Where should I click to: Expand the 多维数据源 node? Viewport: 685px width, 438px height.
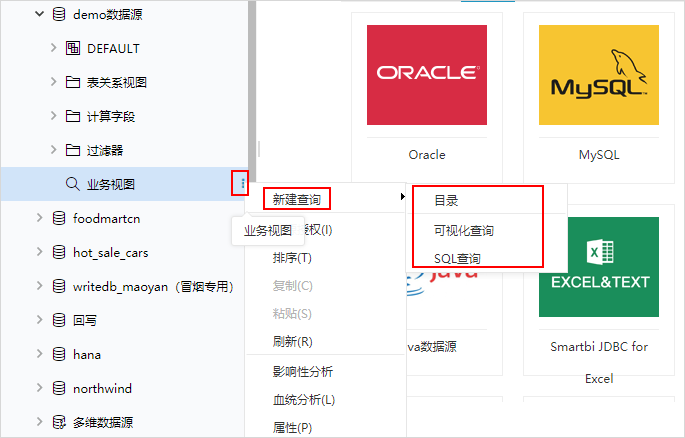[39, 422]
